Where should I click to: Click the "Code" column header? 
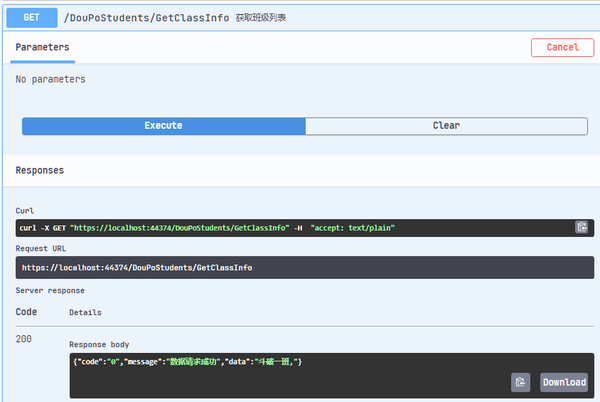[x=27, y=312]
